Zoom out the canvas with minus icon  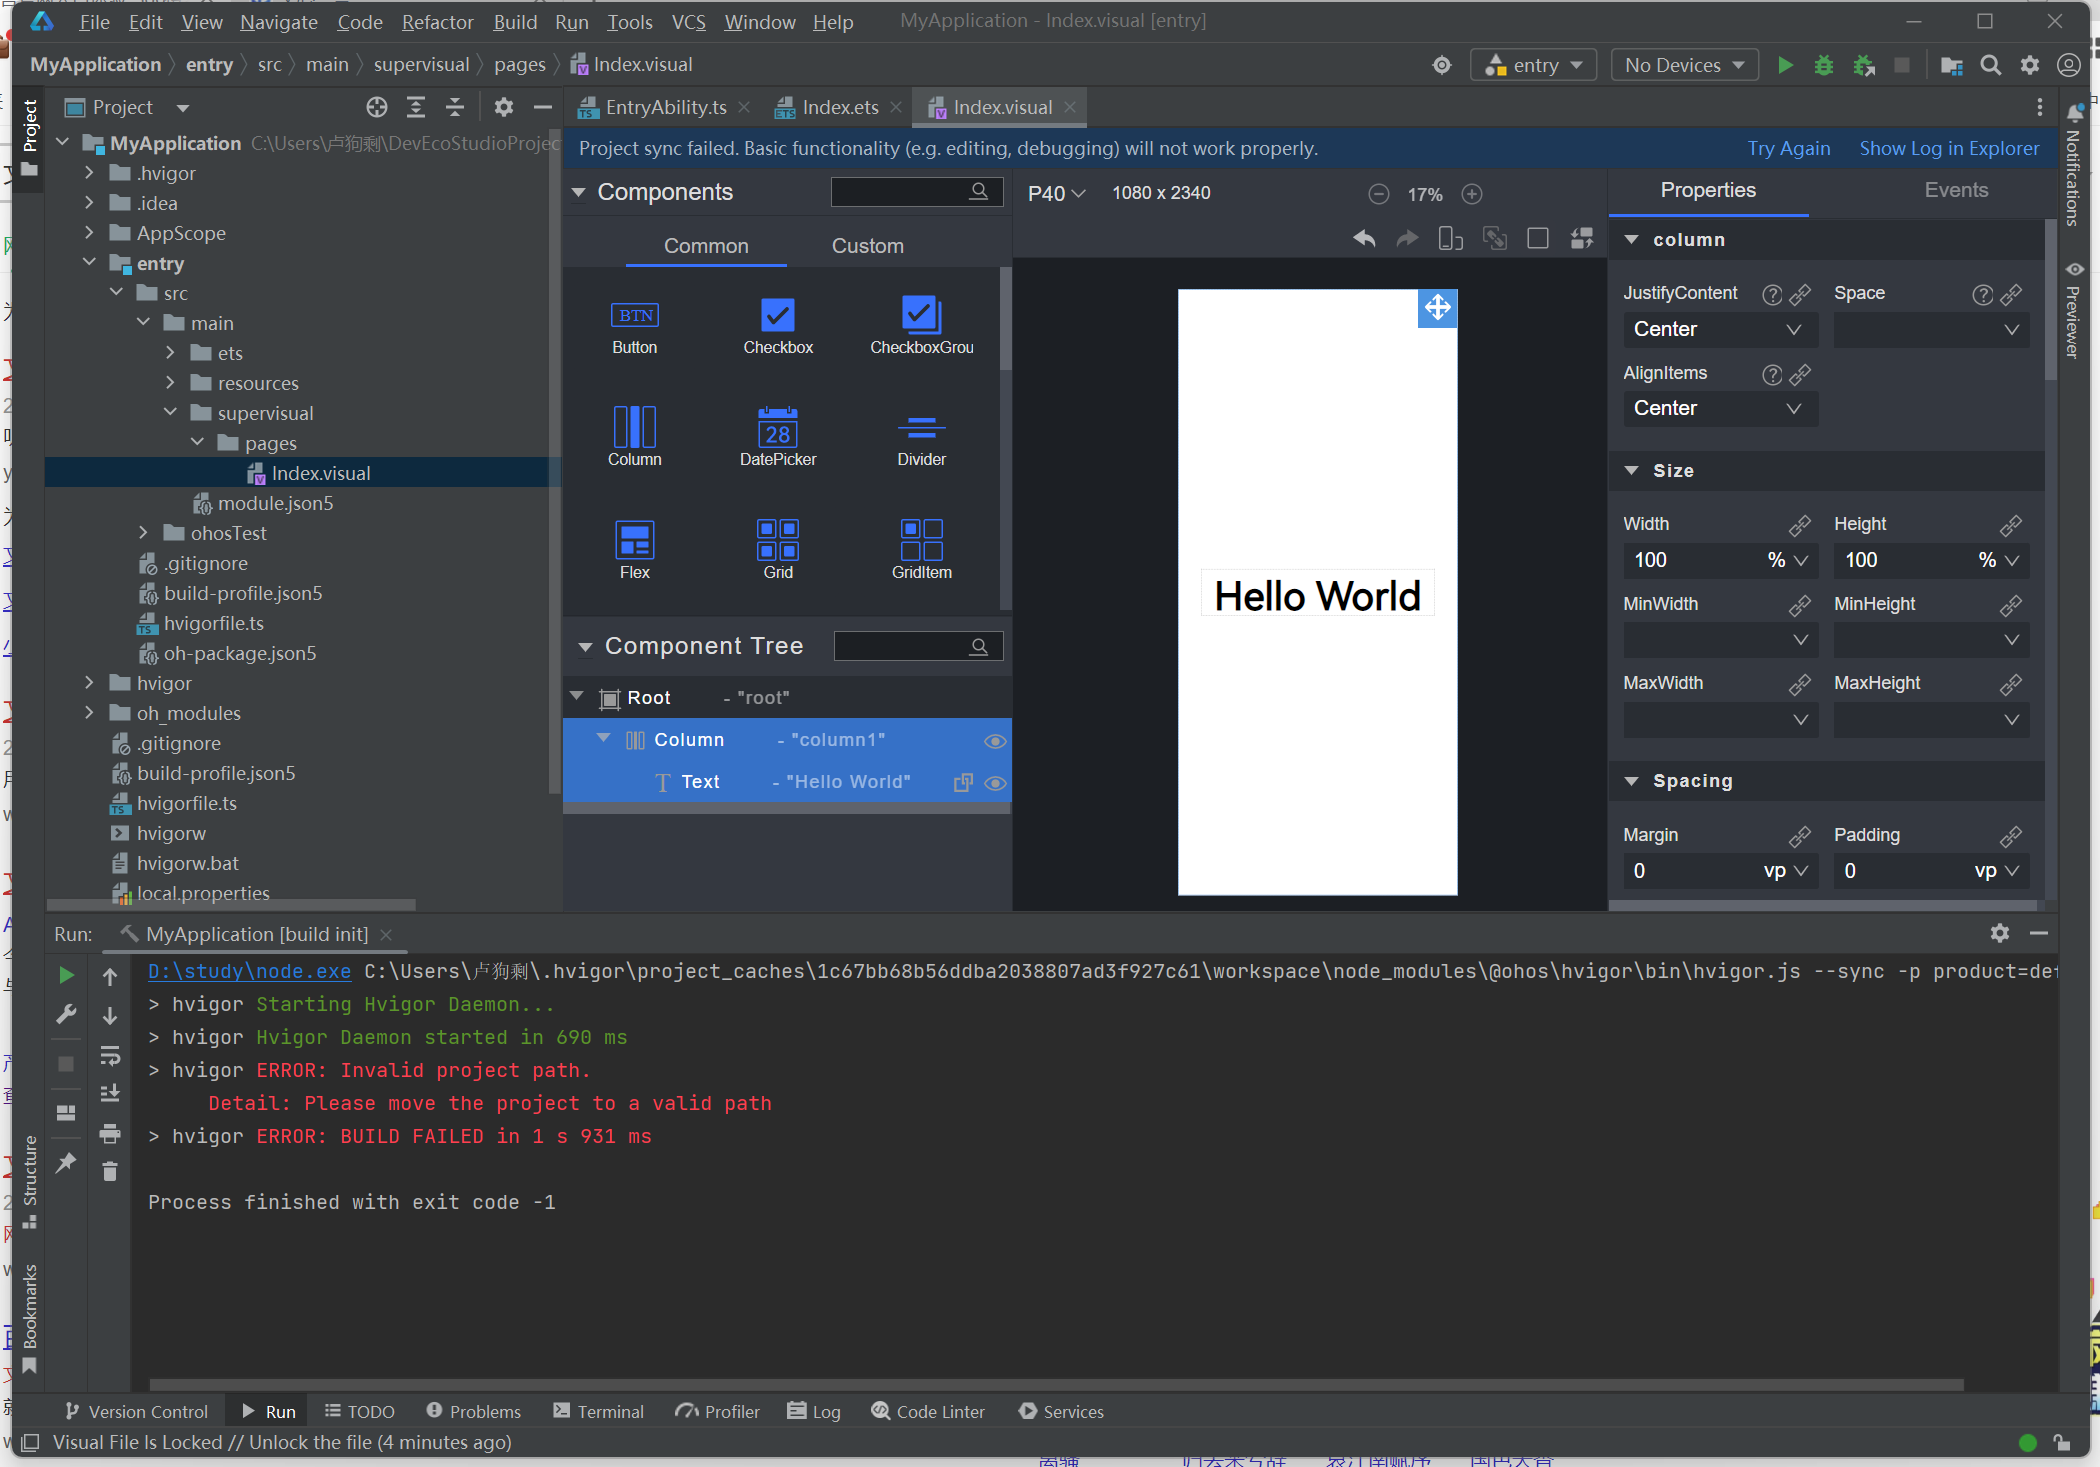(1378, 194)
